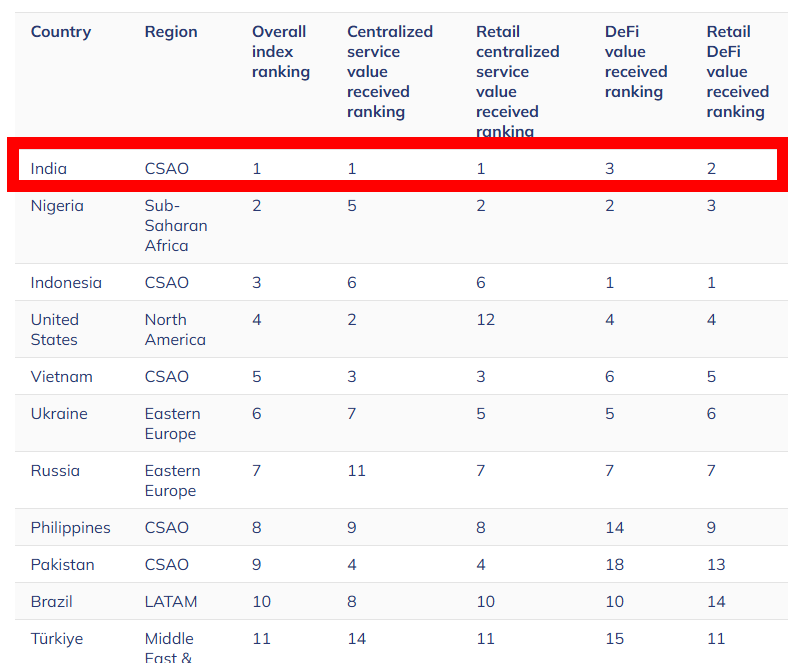The width and height of the screenshot is (788, 663).
Task: Click Pakistan DeFi value ranking 18
Action: [614, 564]
